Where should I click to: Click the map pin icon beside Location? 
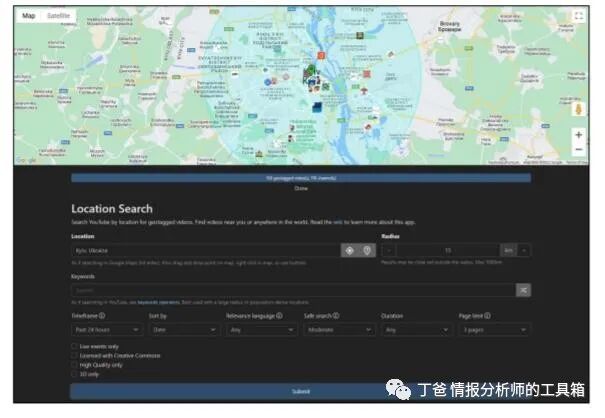367,250
